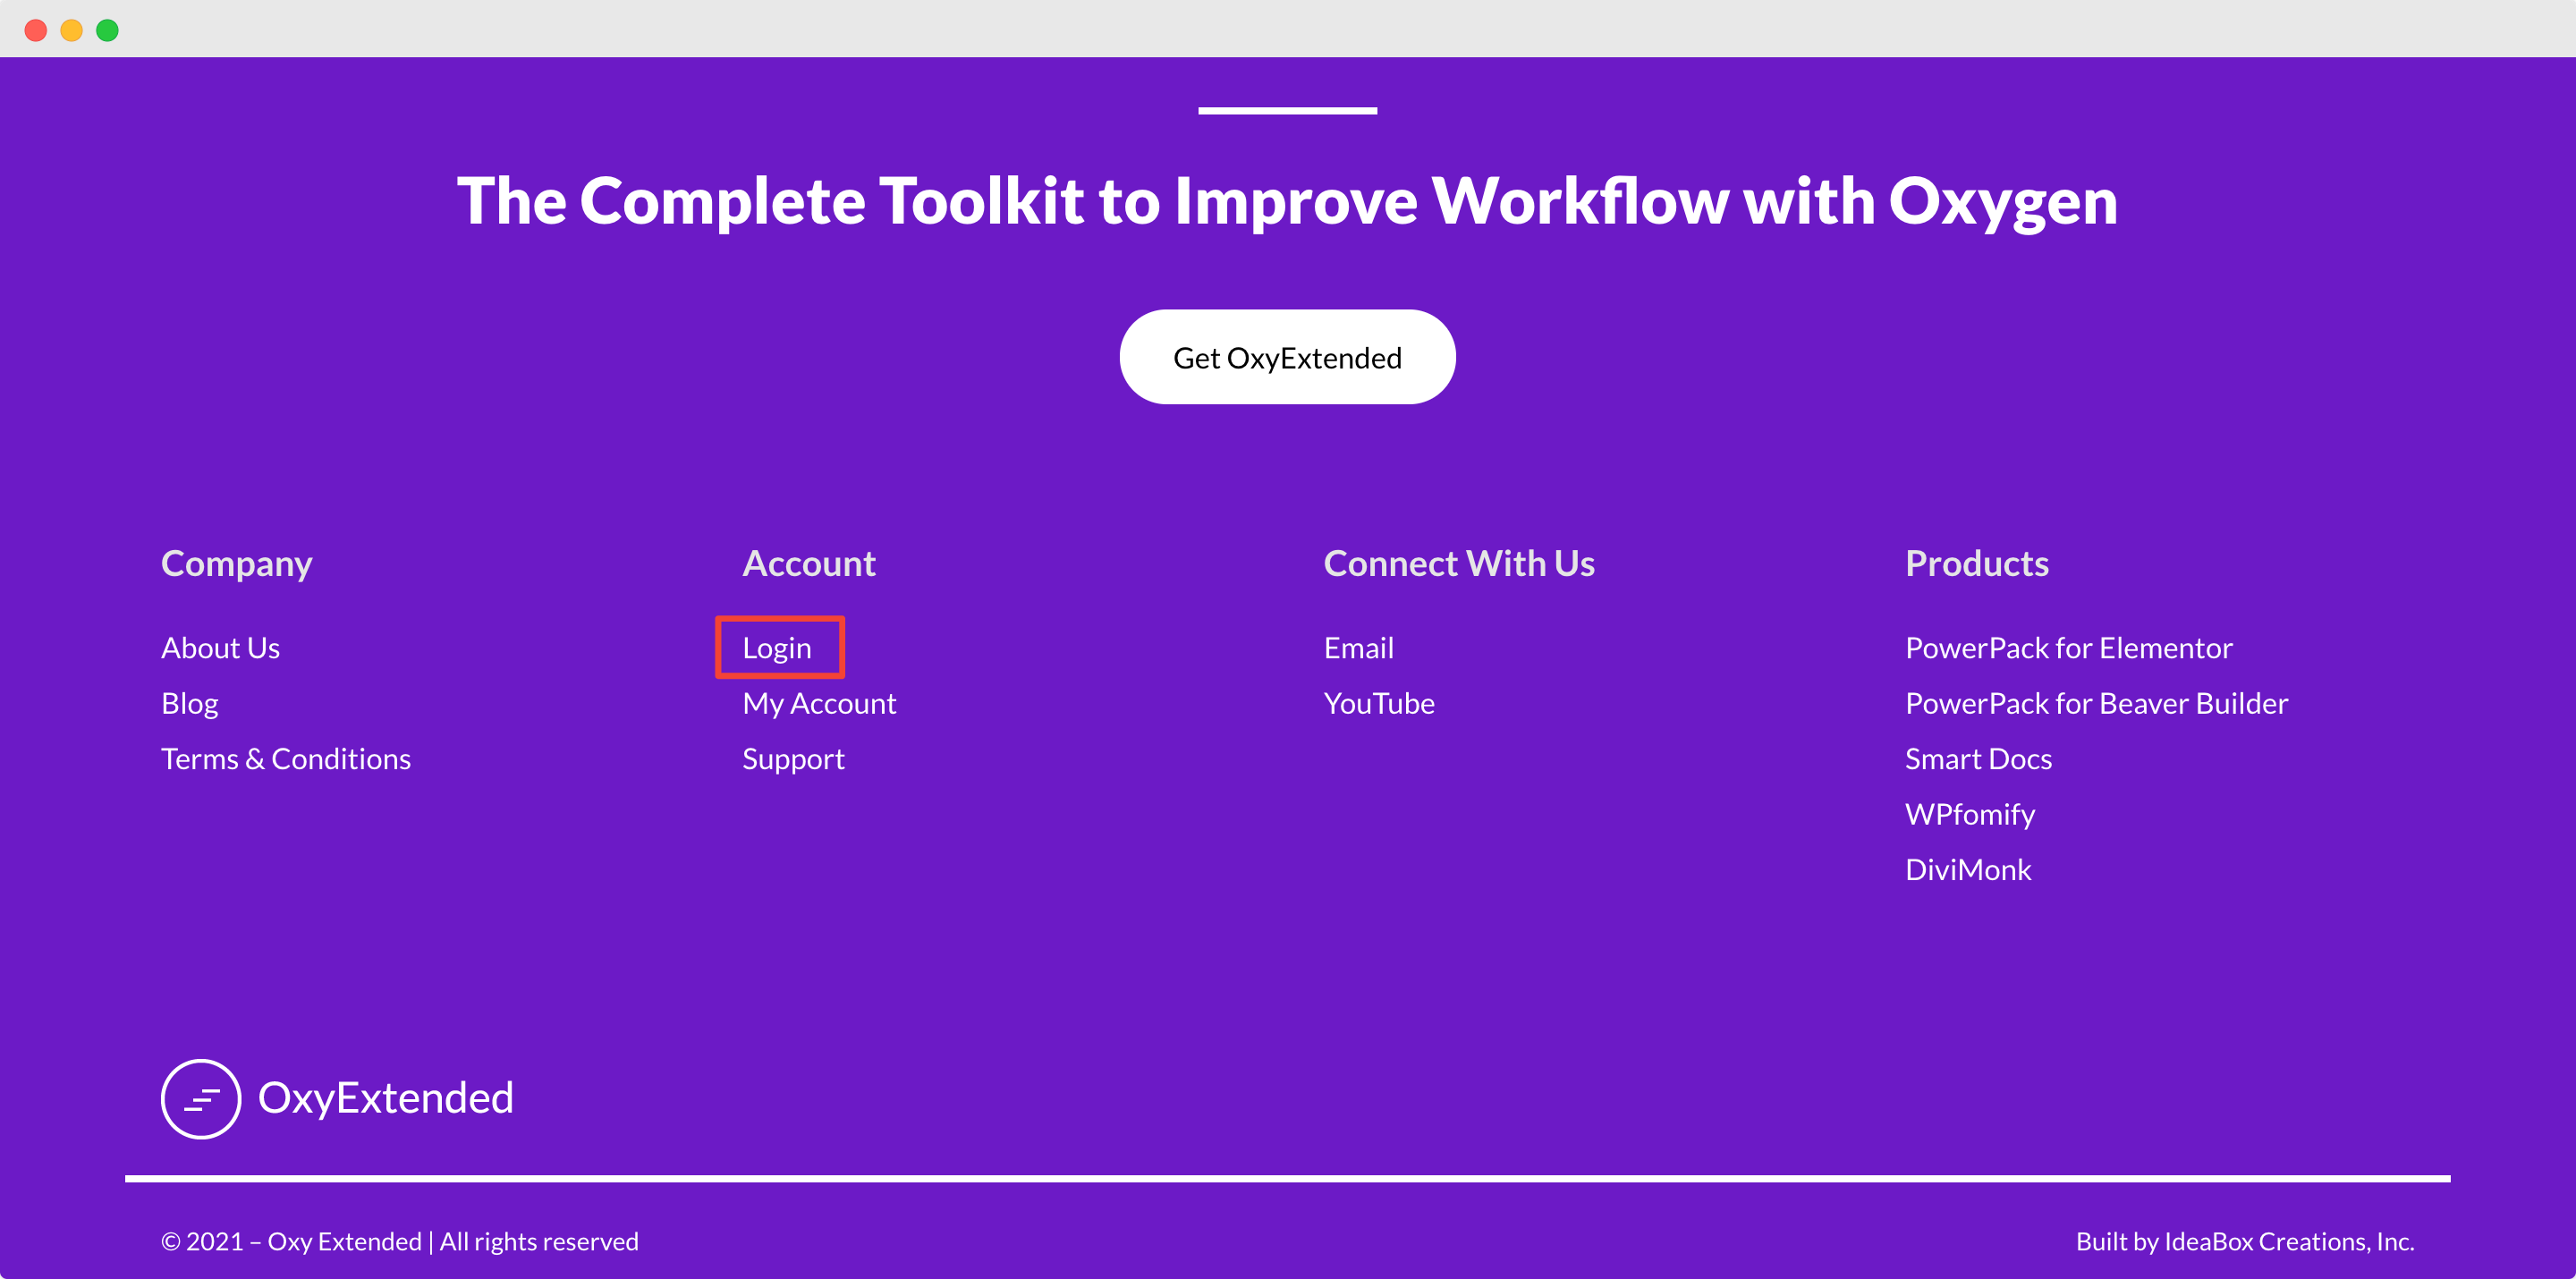Image resolution: width=2576 pixels, height=1279 pixels.
Task: Open the Blog page
Action: (190, 702)
